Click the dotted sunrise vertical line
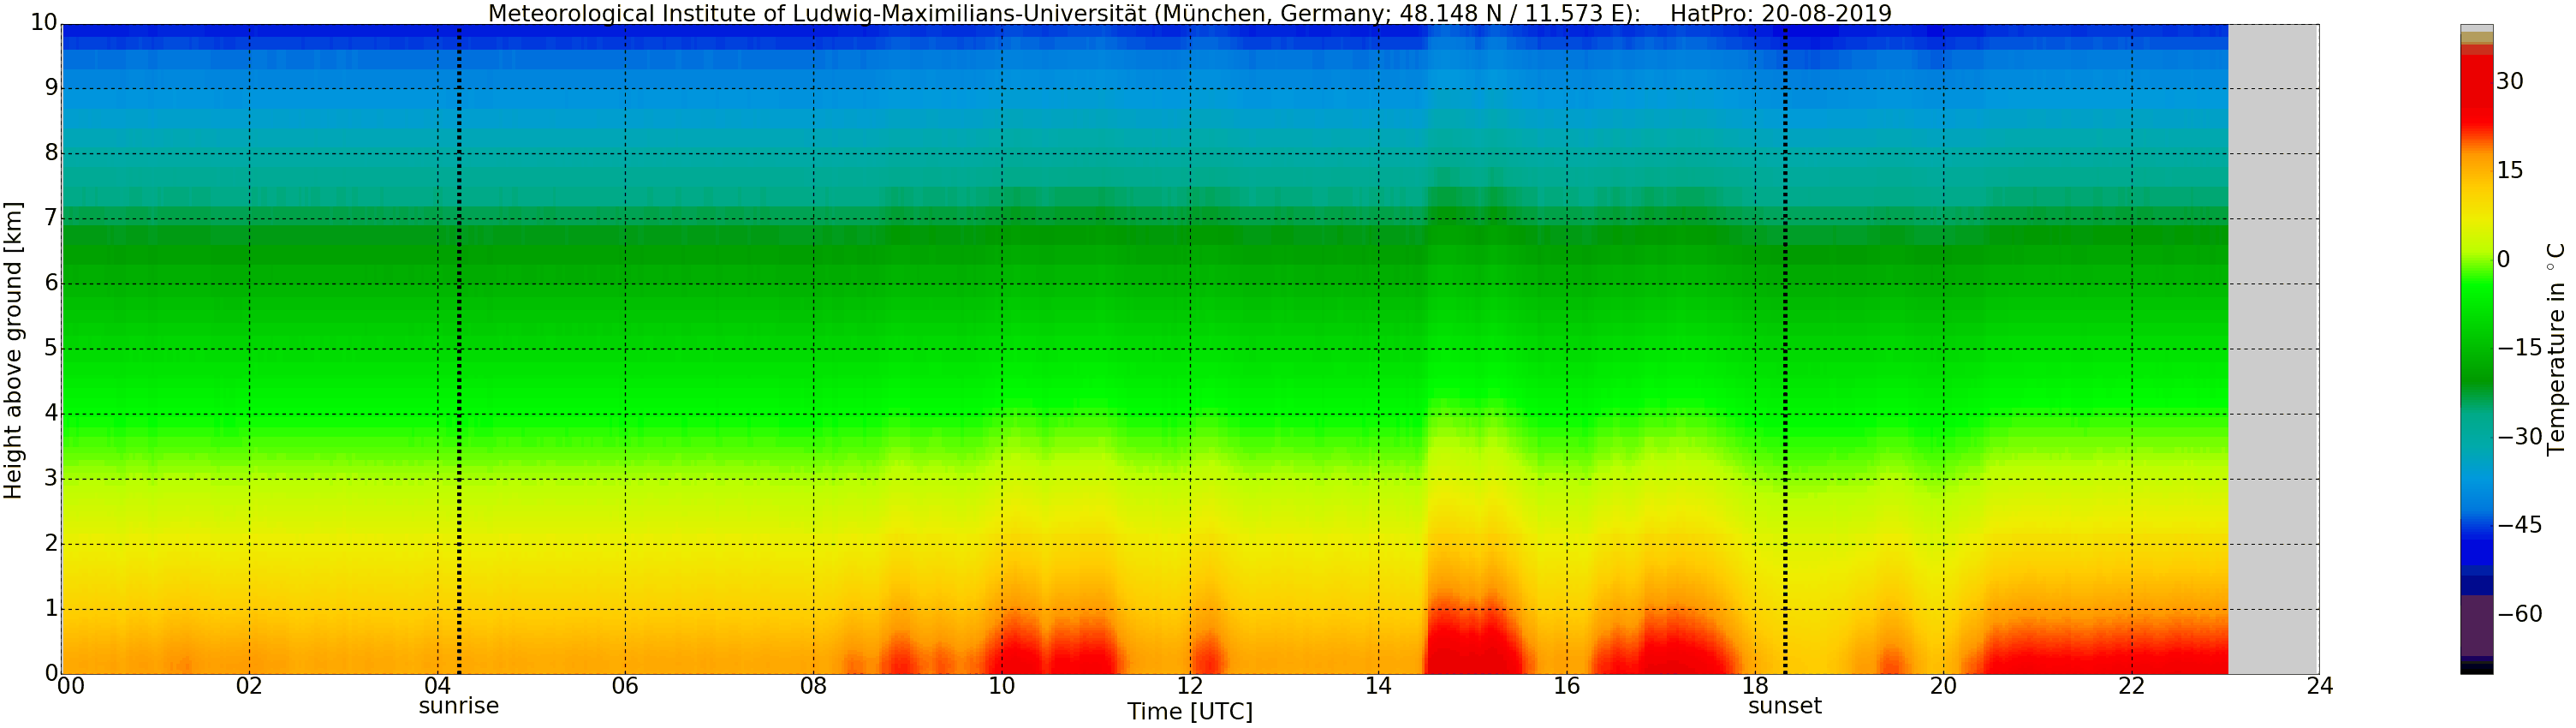This screenshot has height=728, width=2576. (459, 349)
